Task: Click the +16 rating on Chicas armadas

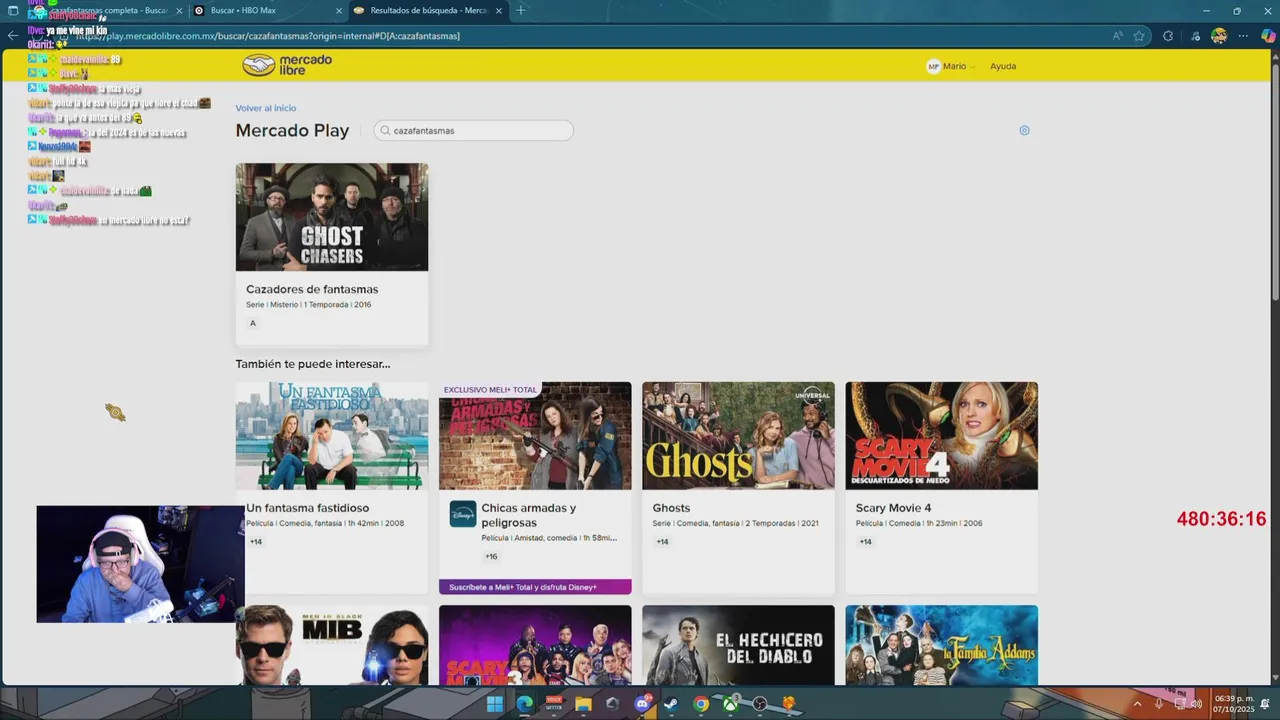Action: click(x=491, y=556)
